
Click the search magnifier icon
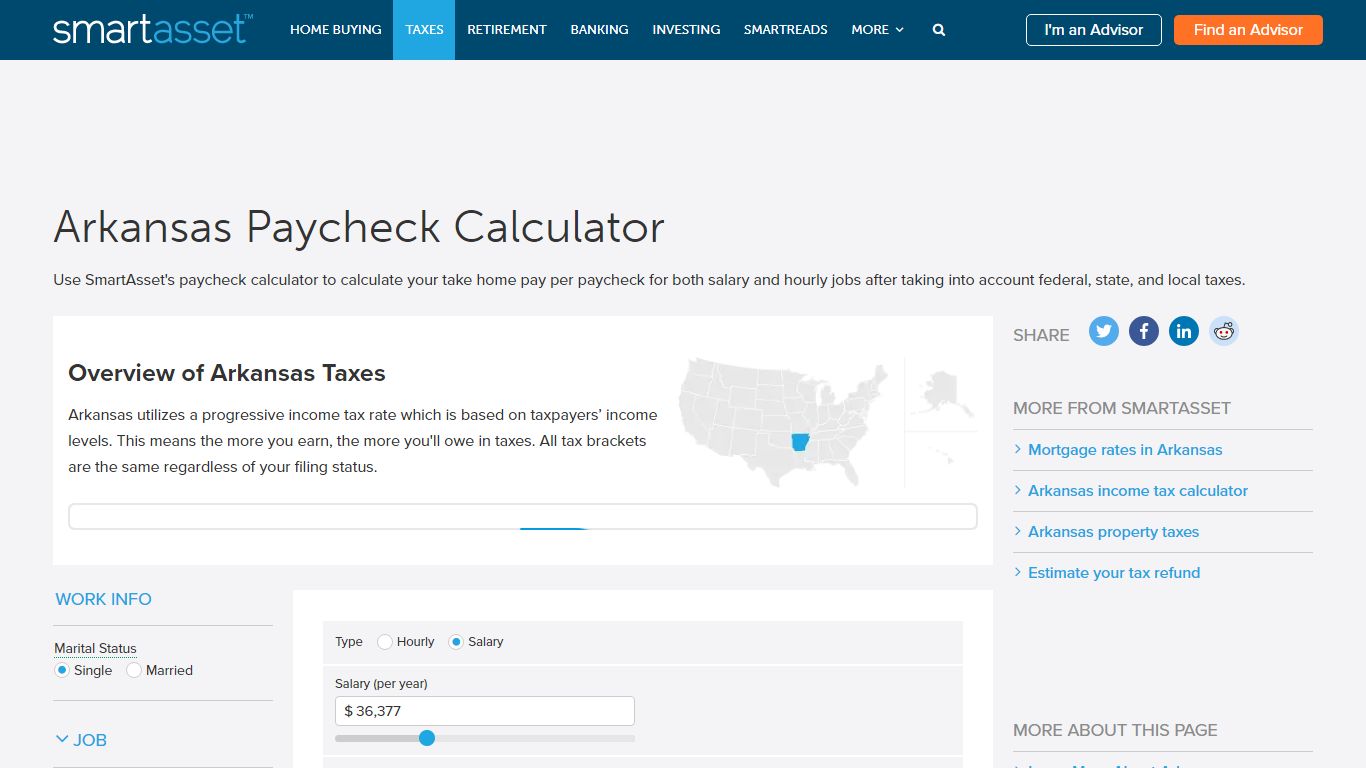click(x=939, y=30)
